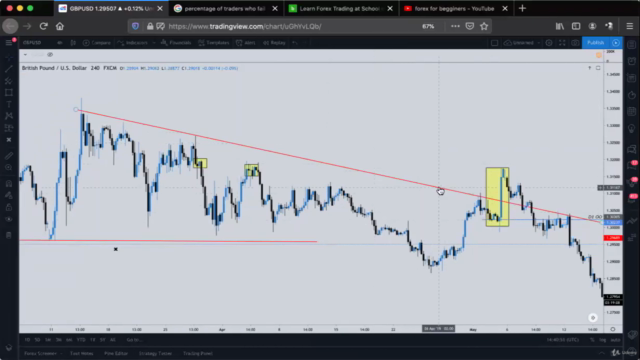Open the geometric shapes tool
This screenshot has height=360, width=640.
[9, 92]
